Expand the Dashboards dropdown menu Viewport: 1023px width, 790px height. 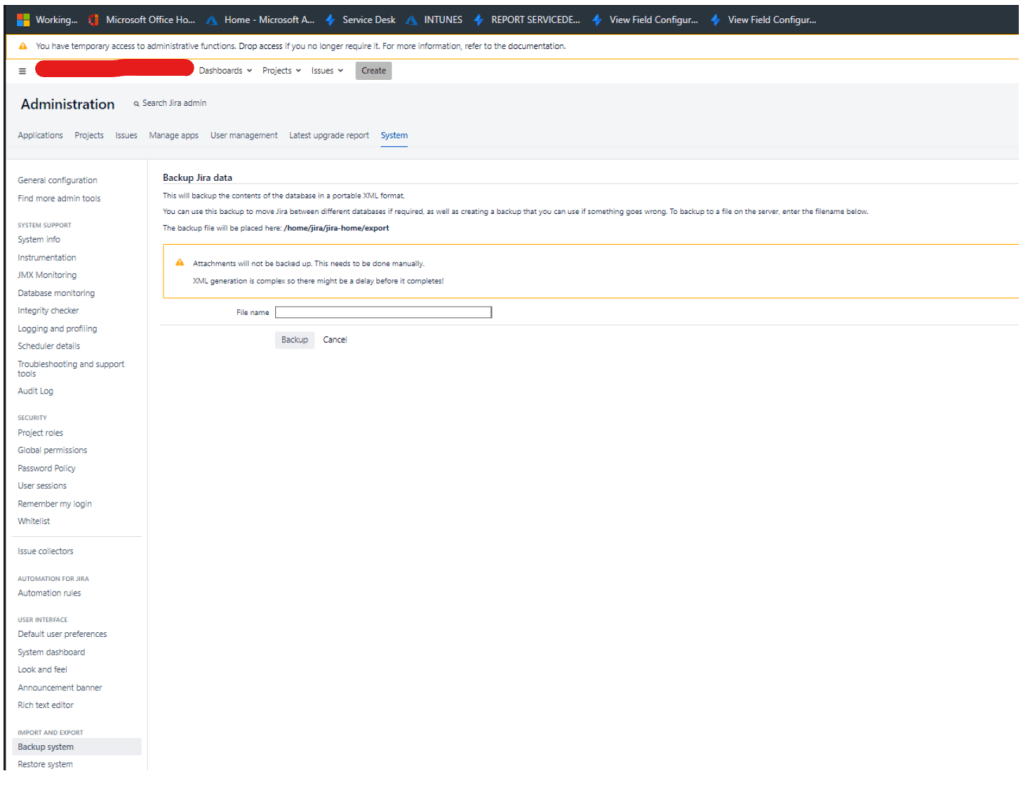point(225,71)
